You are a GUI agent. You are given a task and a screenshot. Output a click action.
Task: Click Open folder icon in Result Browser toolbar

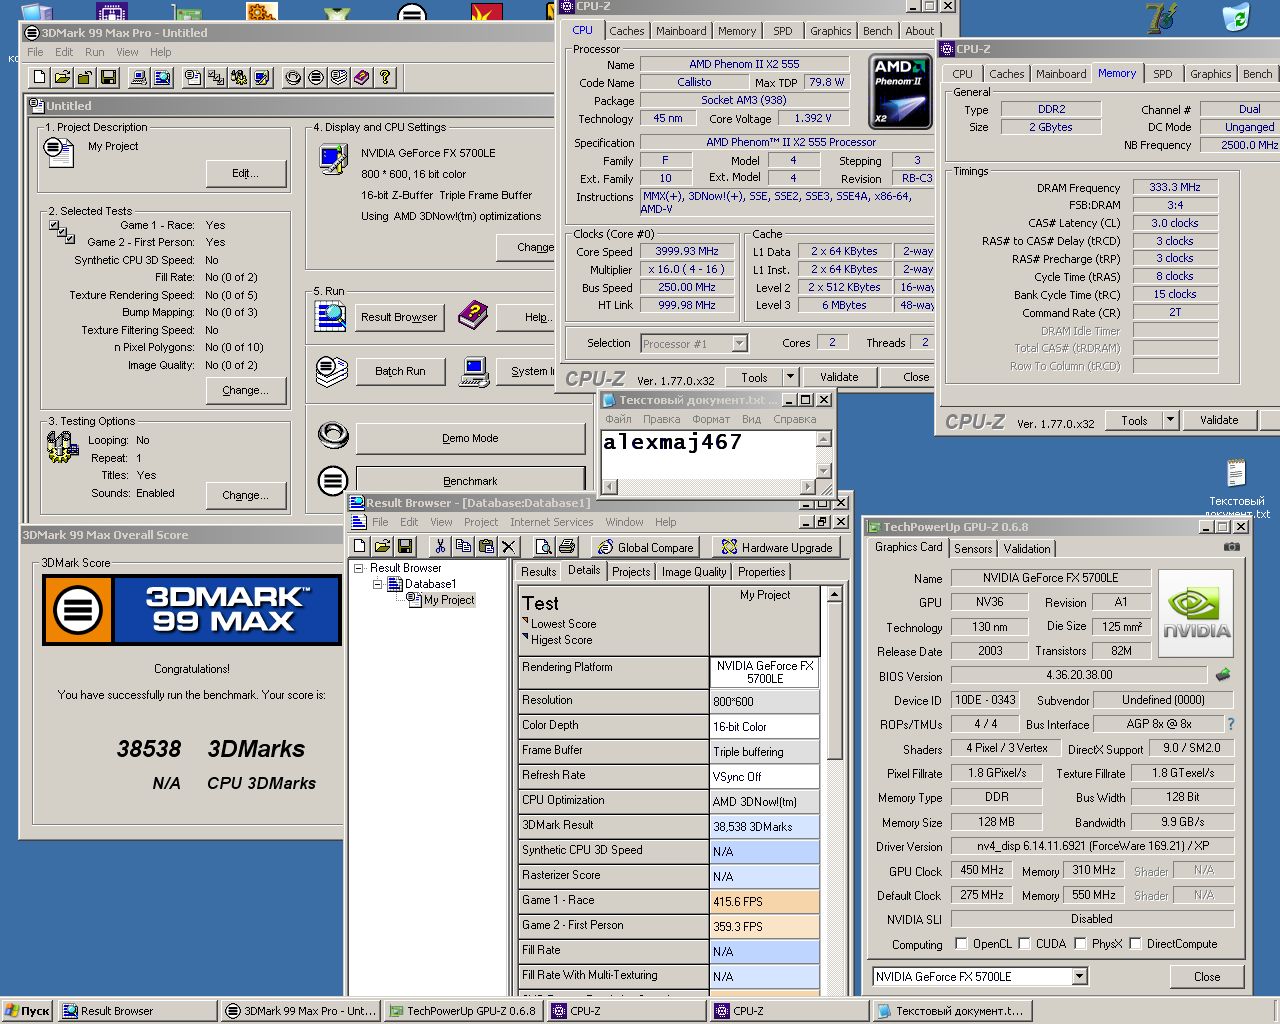[x=382, y=546]
